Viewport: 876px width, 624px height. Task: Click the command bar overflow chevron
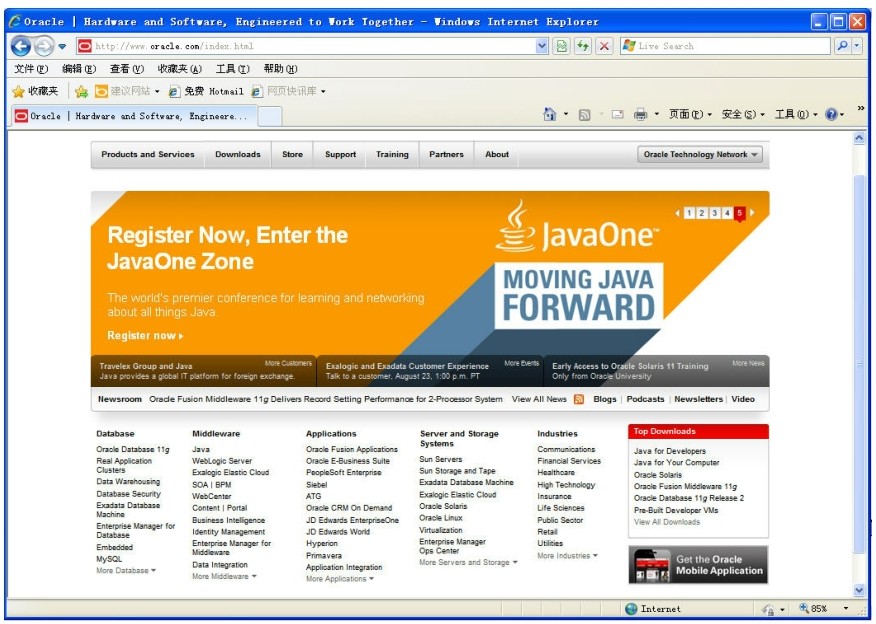coord(861,108)
